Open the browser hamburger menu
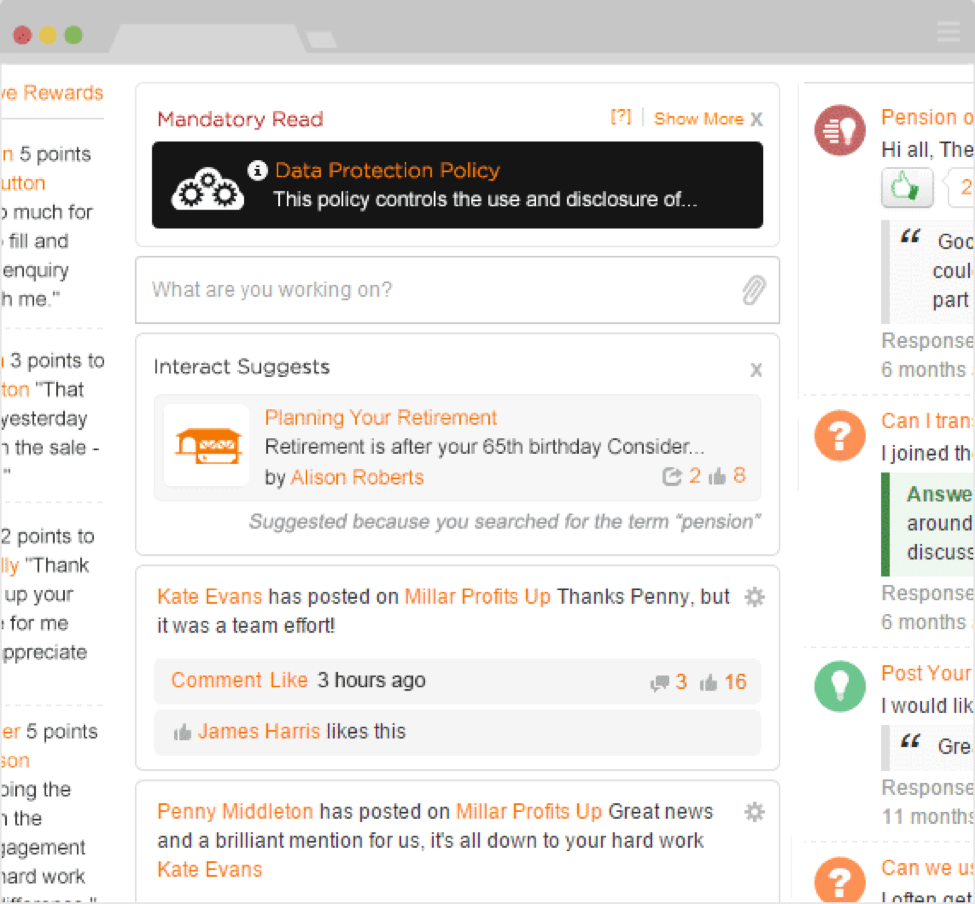The width and height of the screenshot is (975, 904). (948, 31)
